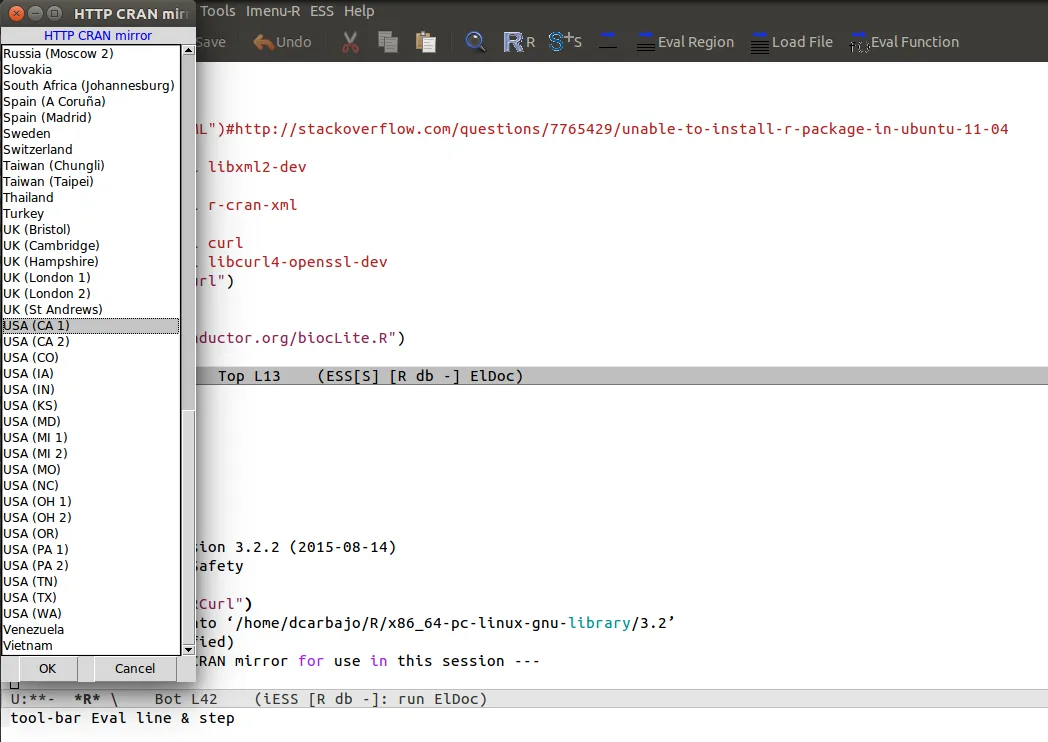Open the Imenu-R menu

[x=273, y=11]
